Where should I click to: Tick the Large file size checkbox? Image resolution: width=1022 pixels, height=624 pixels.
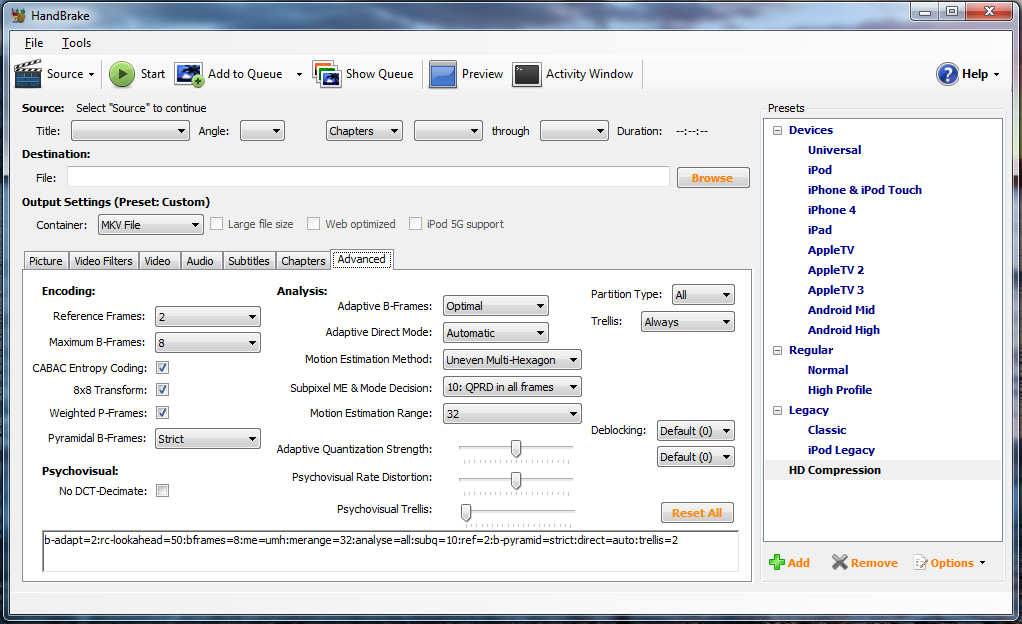tap(216, 224)
